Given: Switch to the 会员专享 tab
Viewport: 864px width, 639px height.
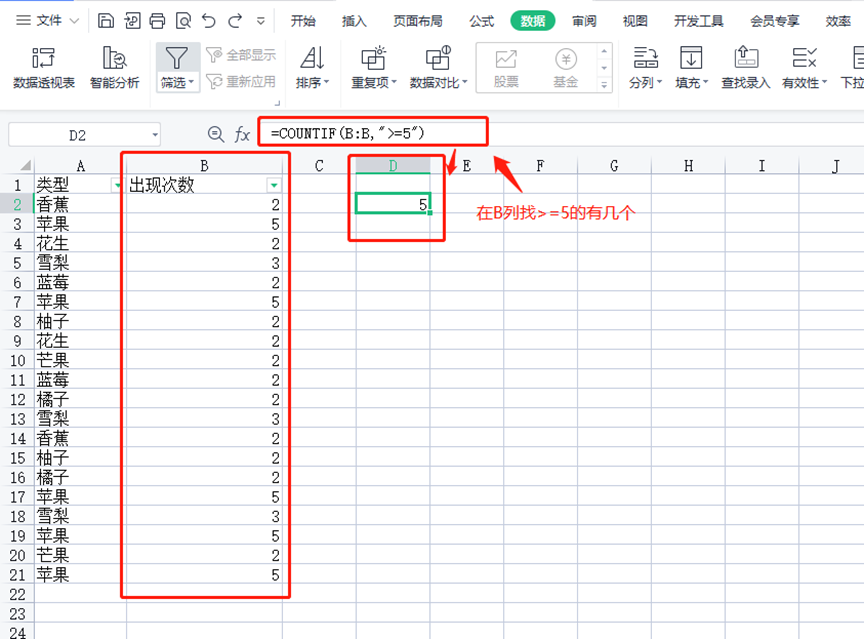Looking at the screenshot, I should pyautogui.click(x=775, y=21).
